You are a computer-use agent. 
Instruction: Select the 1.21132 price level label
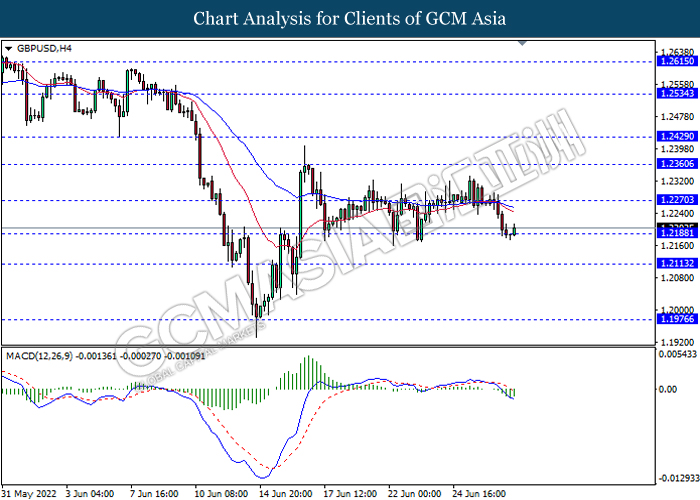678,263
